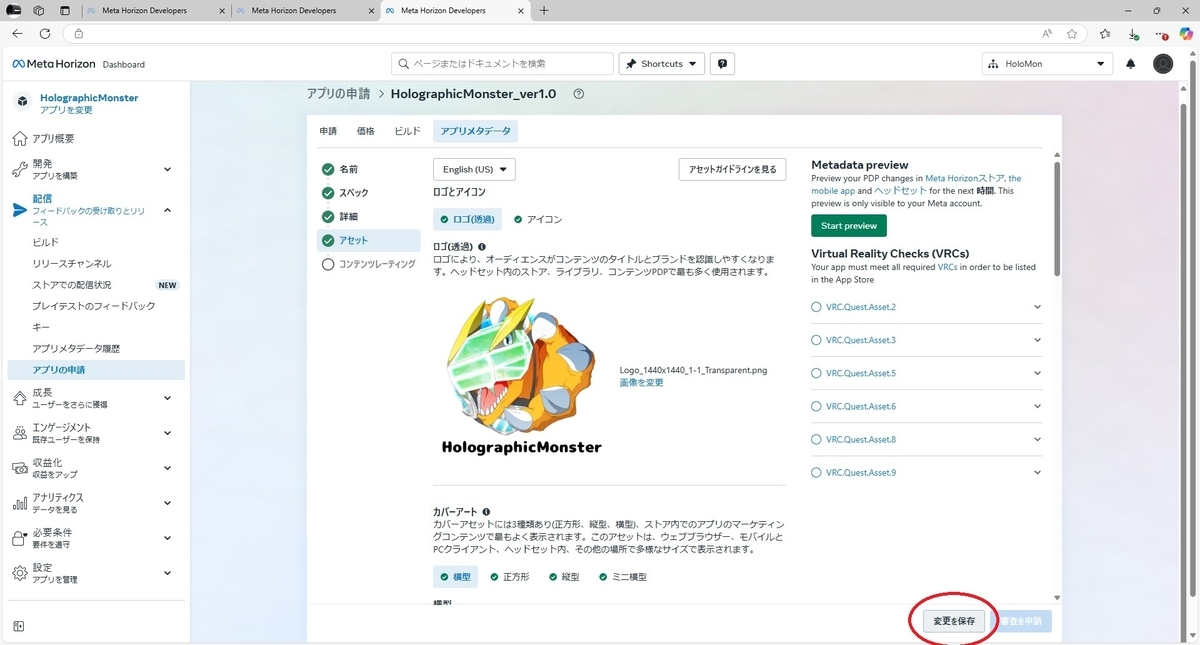Image resolution: width=1200 pixels, height=645 pixels.
Task: Select the ロゴ(透過) asset option
Action: tap(467, 219)
